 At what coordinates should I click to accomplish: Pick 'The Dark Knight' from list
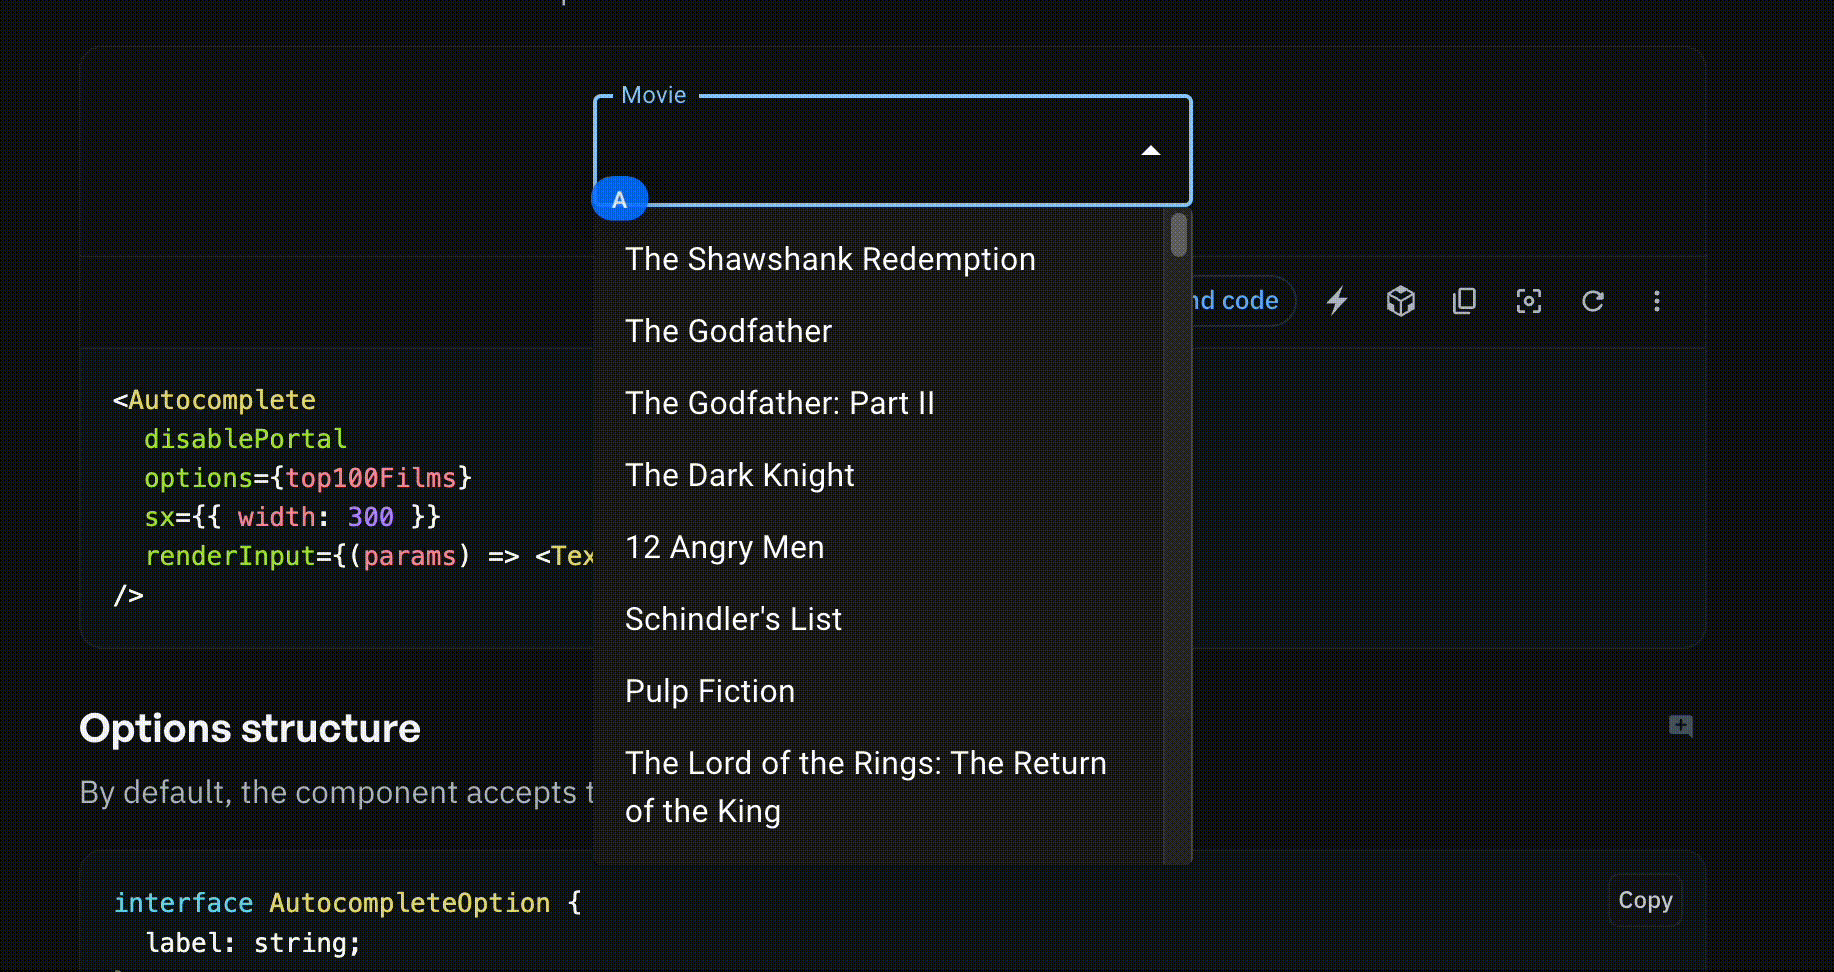pyautogui.click(x=739, y=475)
